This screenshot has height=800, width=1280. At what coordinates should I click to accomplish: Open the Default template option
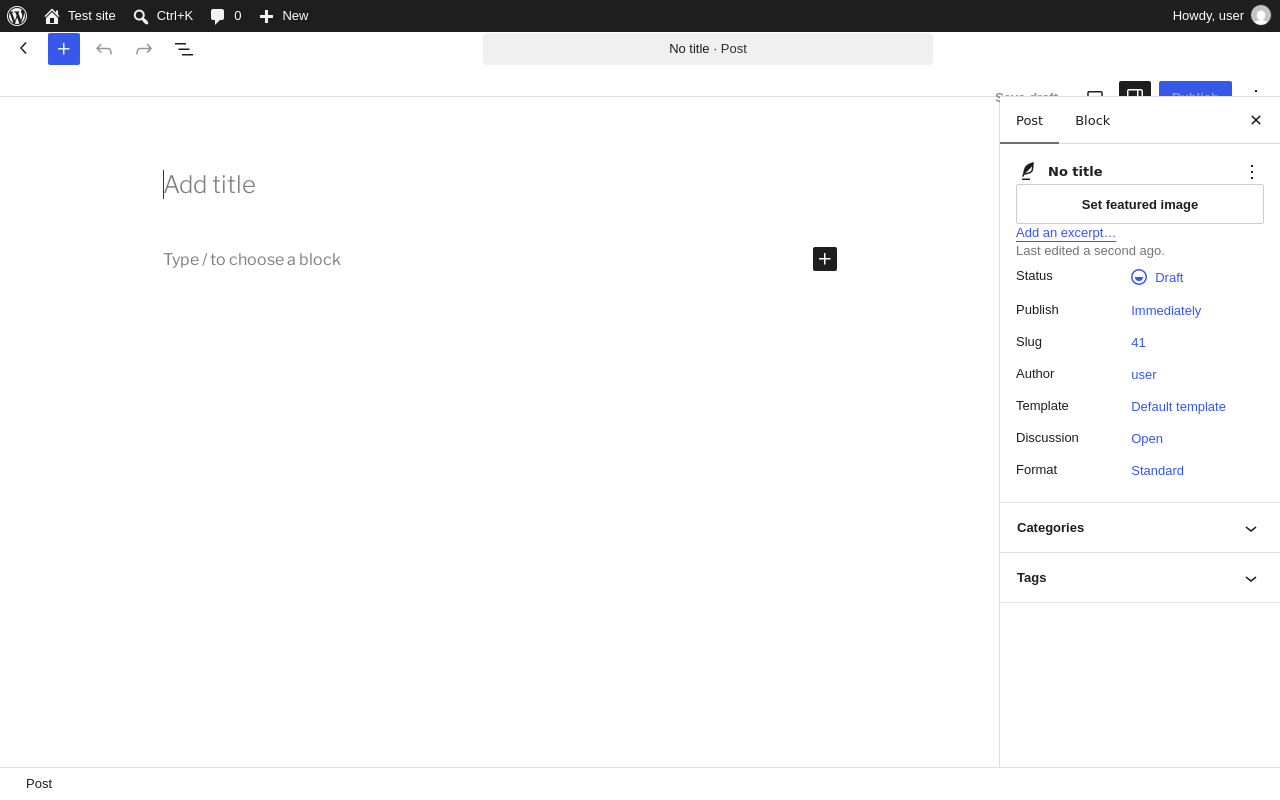1178,407
